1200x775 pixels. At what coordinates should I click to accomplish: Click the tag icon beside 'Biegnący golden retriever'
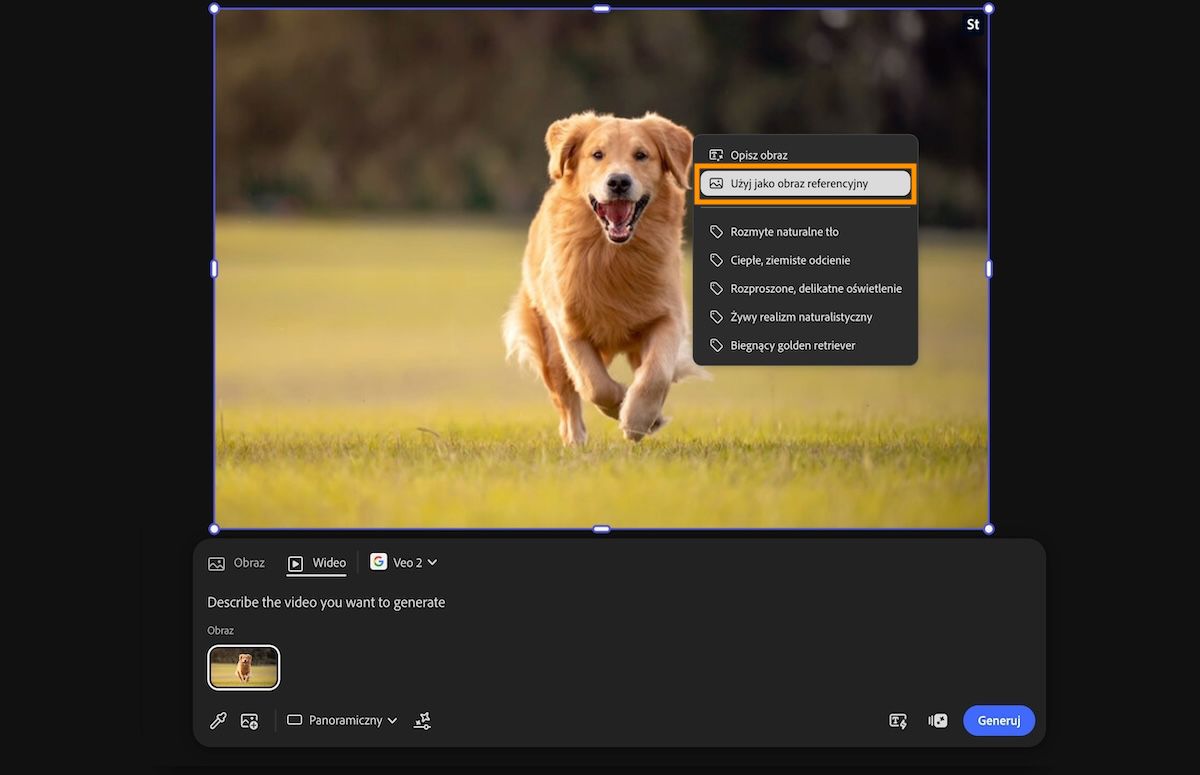pyautogui.click(x=716, y=345)
